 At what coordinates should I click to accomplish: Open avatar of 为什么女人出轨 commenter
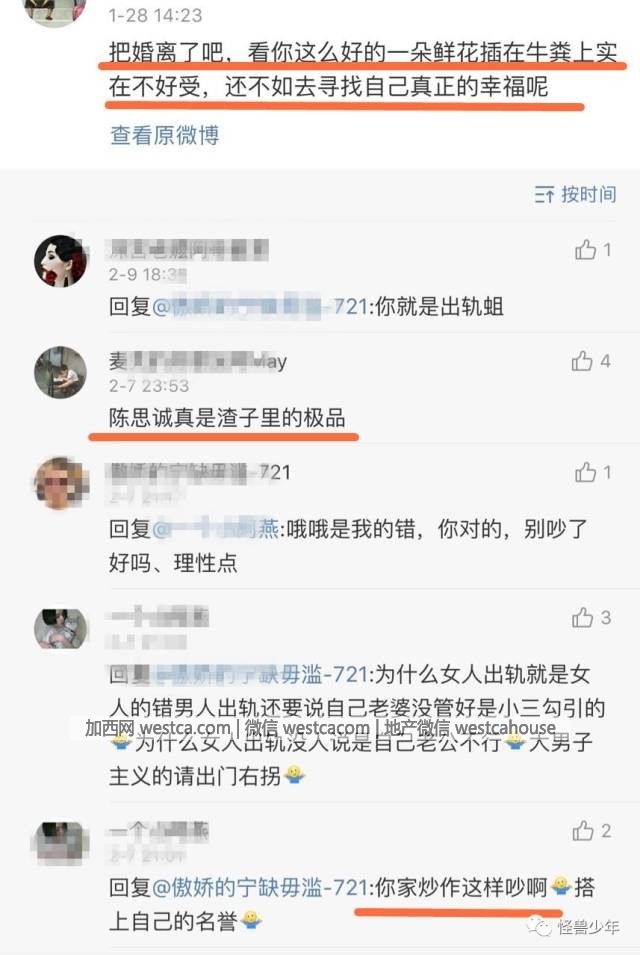click(60, 629)
